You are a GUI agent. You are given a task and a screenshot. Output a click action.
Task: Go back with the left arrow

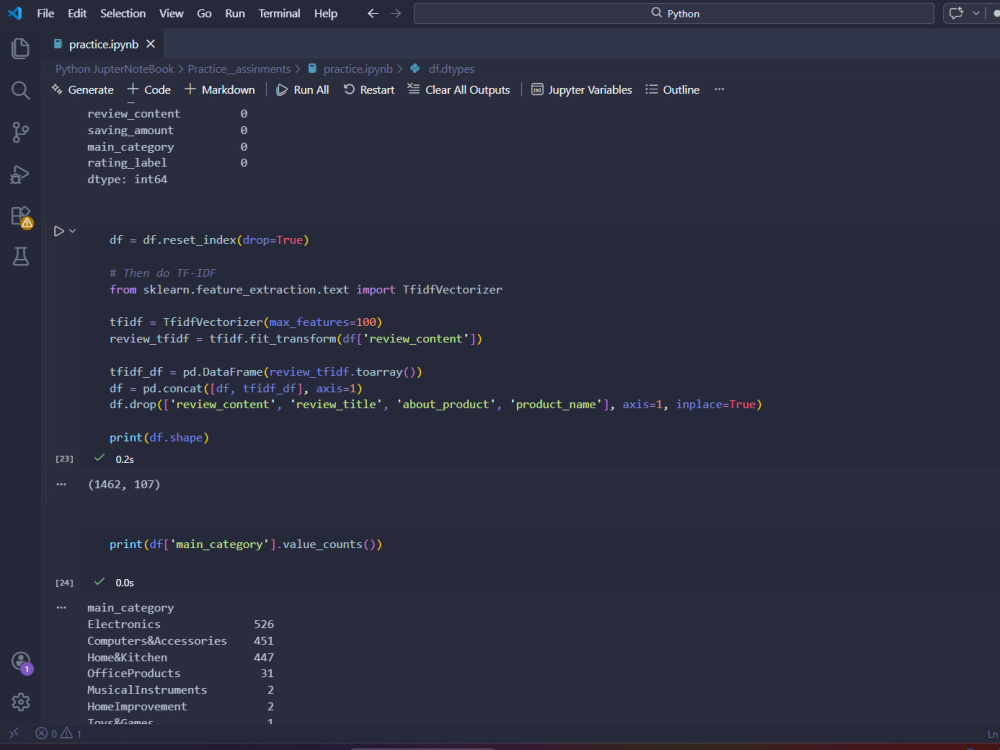[372, 13]
